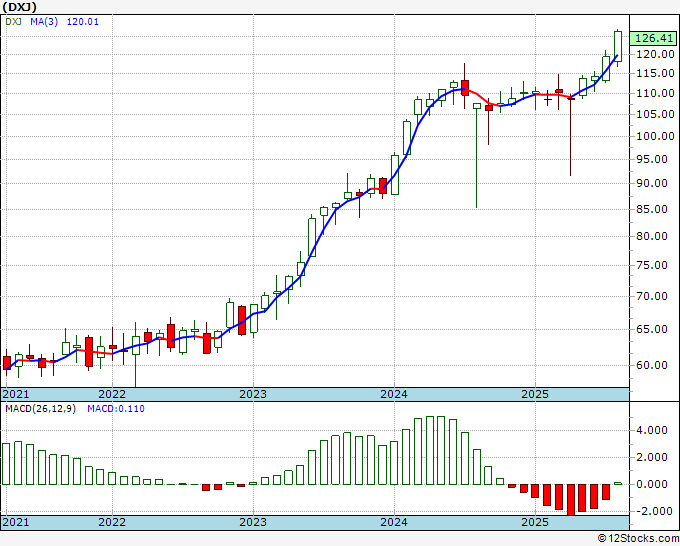Click 2022 on the price chart time axis
680x546 pixels.
112,394
